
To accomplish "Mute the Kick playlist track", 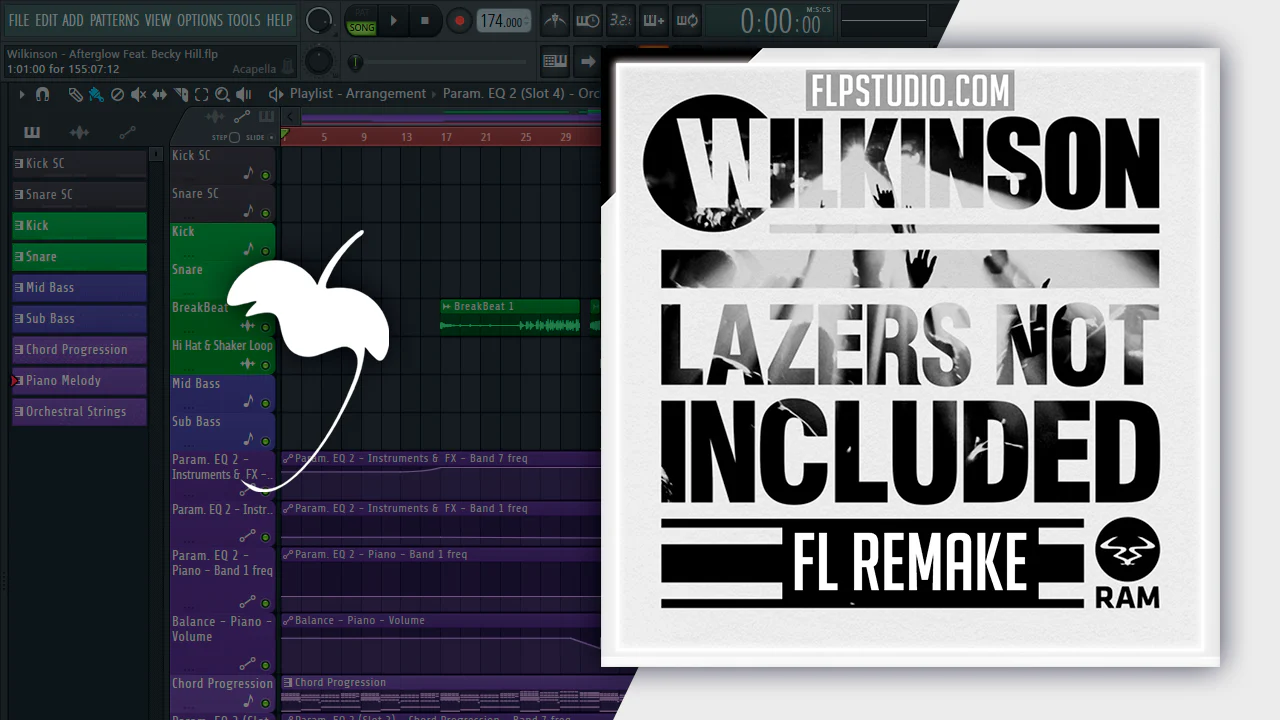I will click(266, 251).
